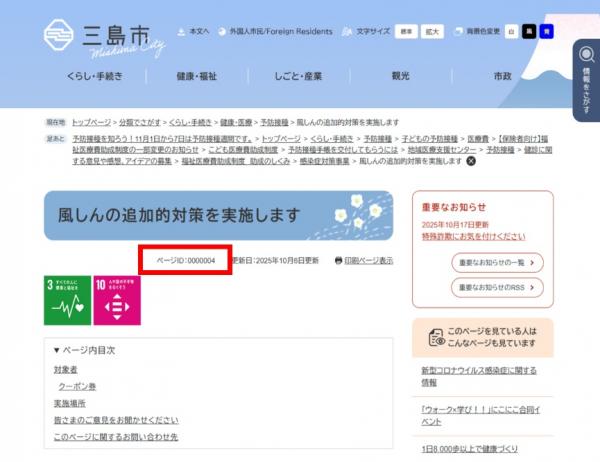
Task: Open 特殊詐欺にお気を付けください notice
Action: [473, 237]
